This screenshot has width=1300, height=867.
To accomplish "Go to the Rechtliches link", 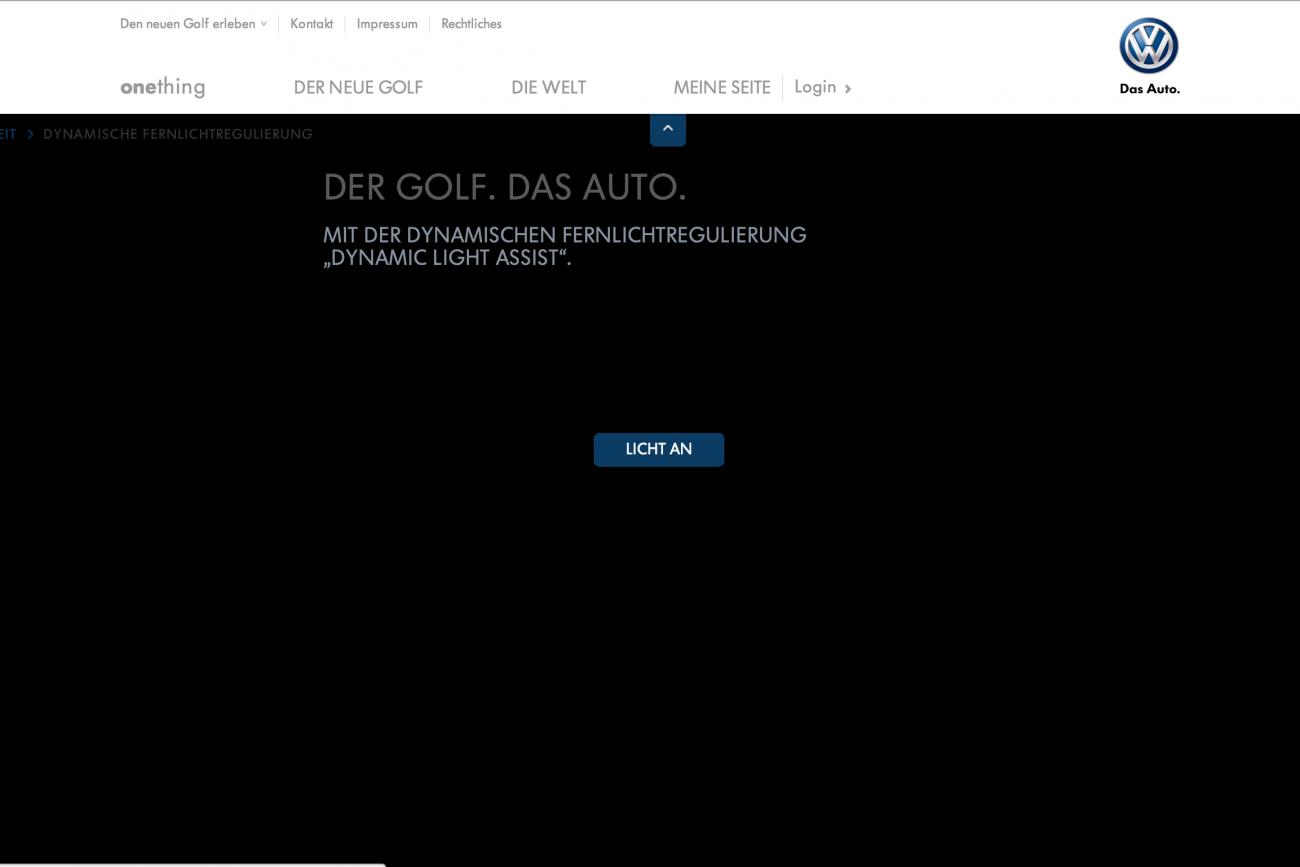I will click(471, 24).
